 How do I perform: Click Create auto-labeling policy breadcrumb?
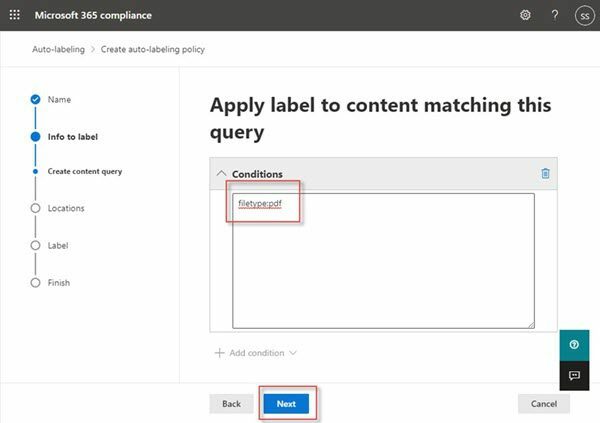(153, 49)
